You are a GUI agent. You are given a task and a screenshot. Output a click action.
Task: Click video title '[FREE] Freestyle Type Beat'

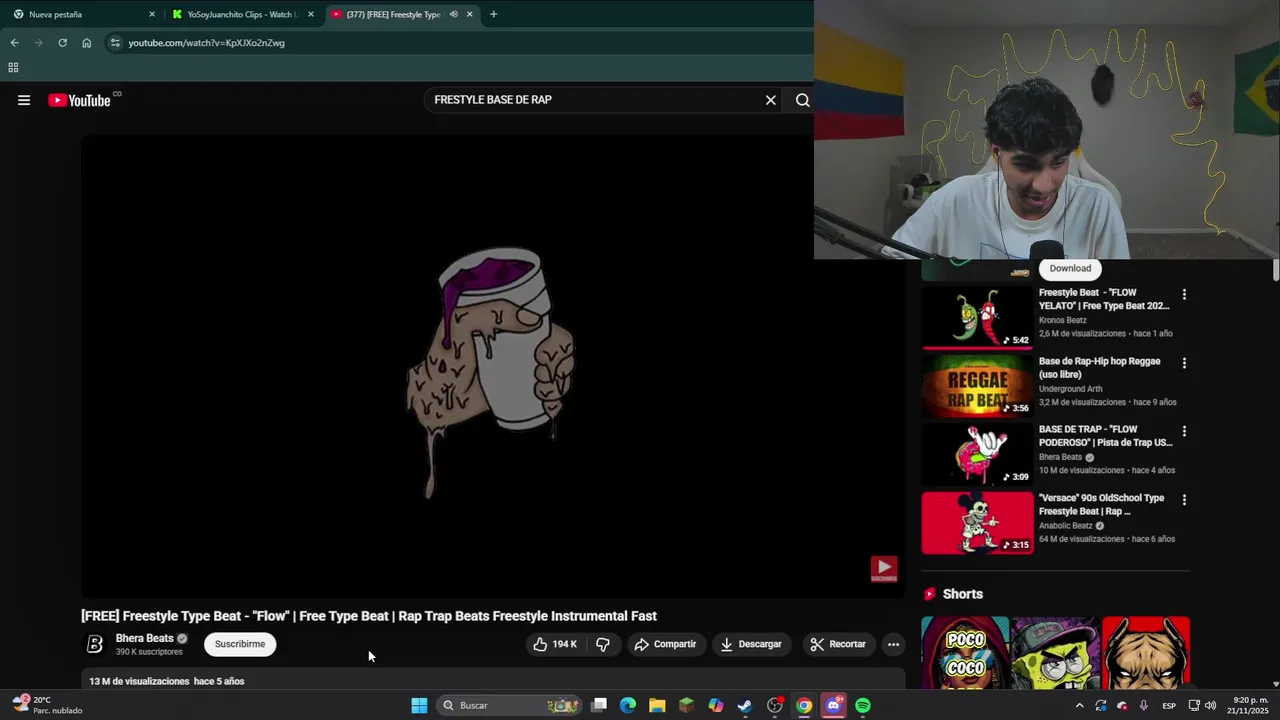click(x=369, y=616)
